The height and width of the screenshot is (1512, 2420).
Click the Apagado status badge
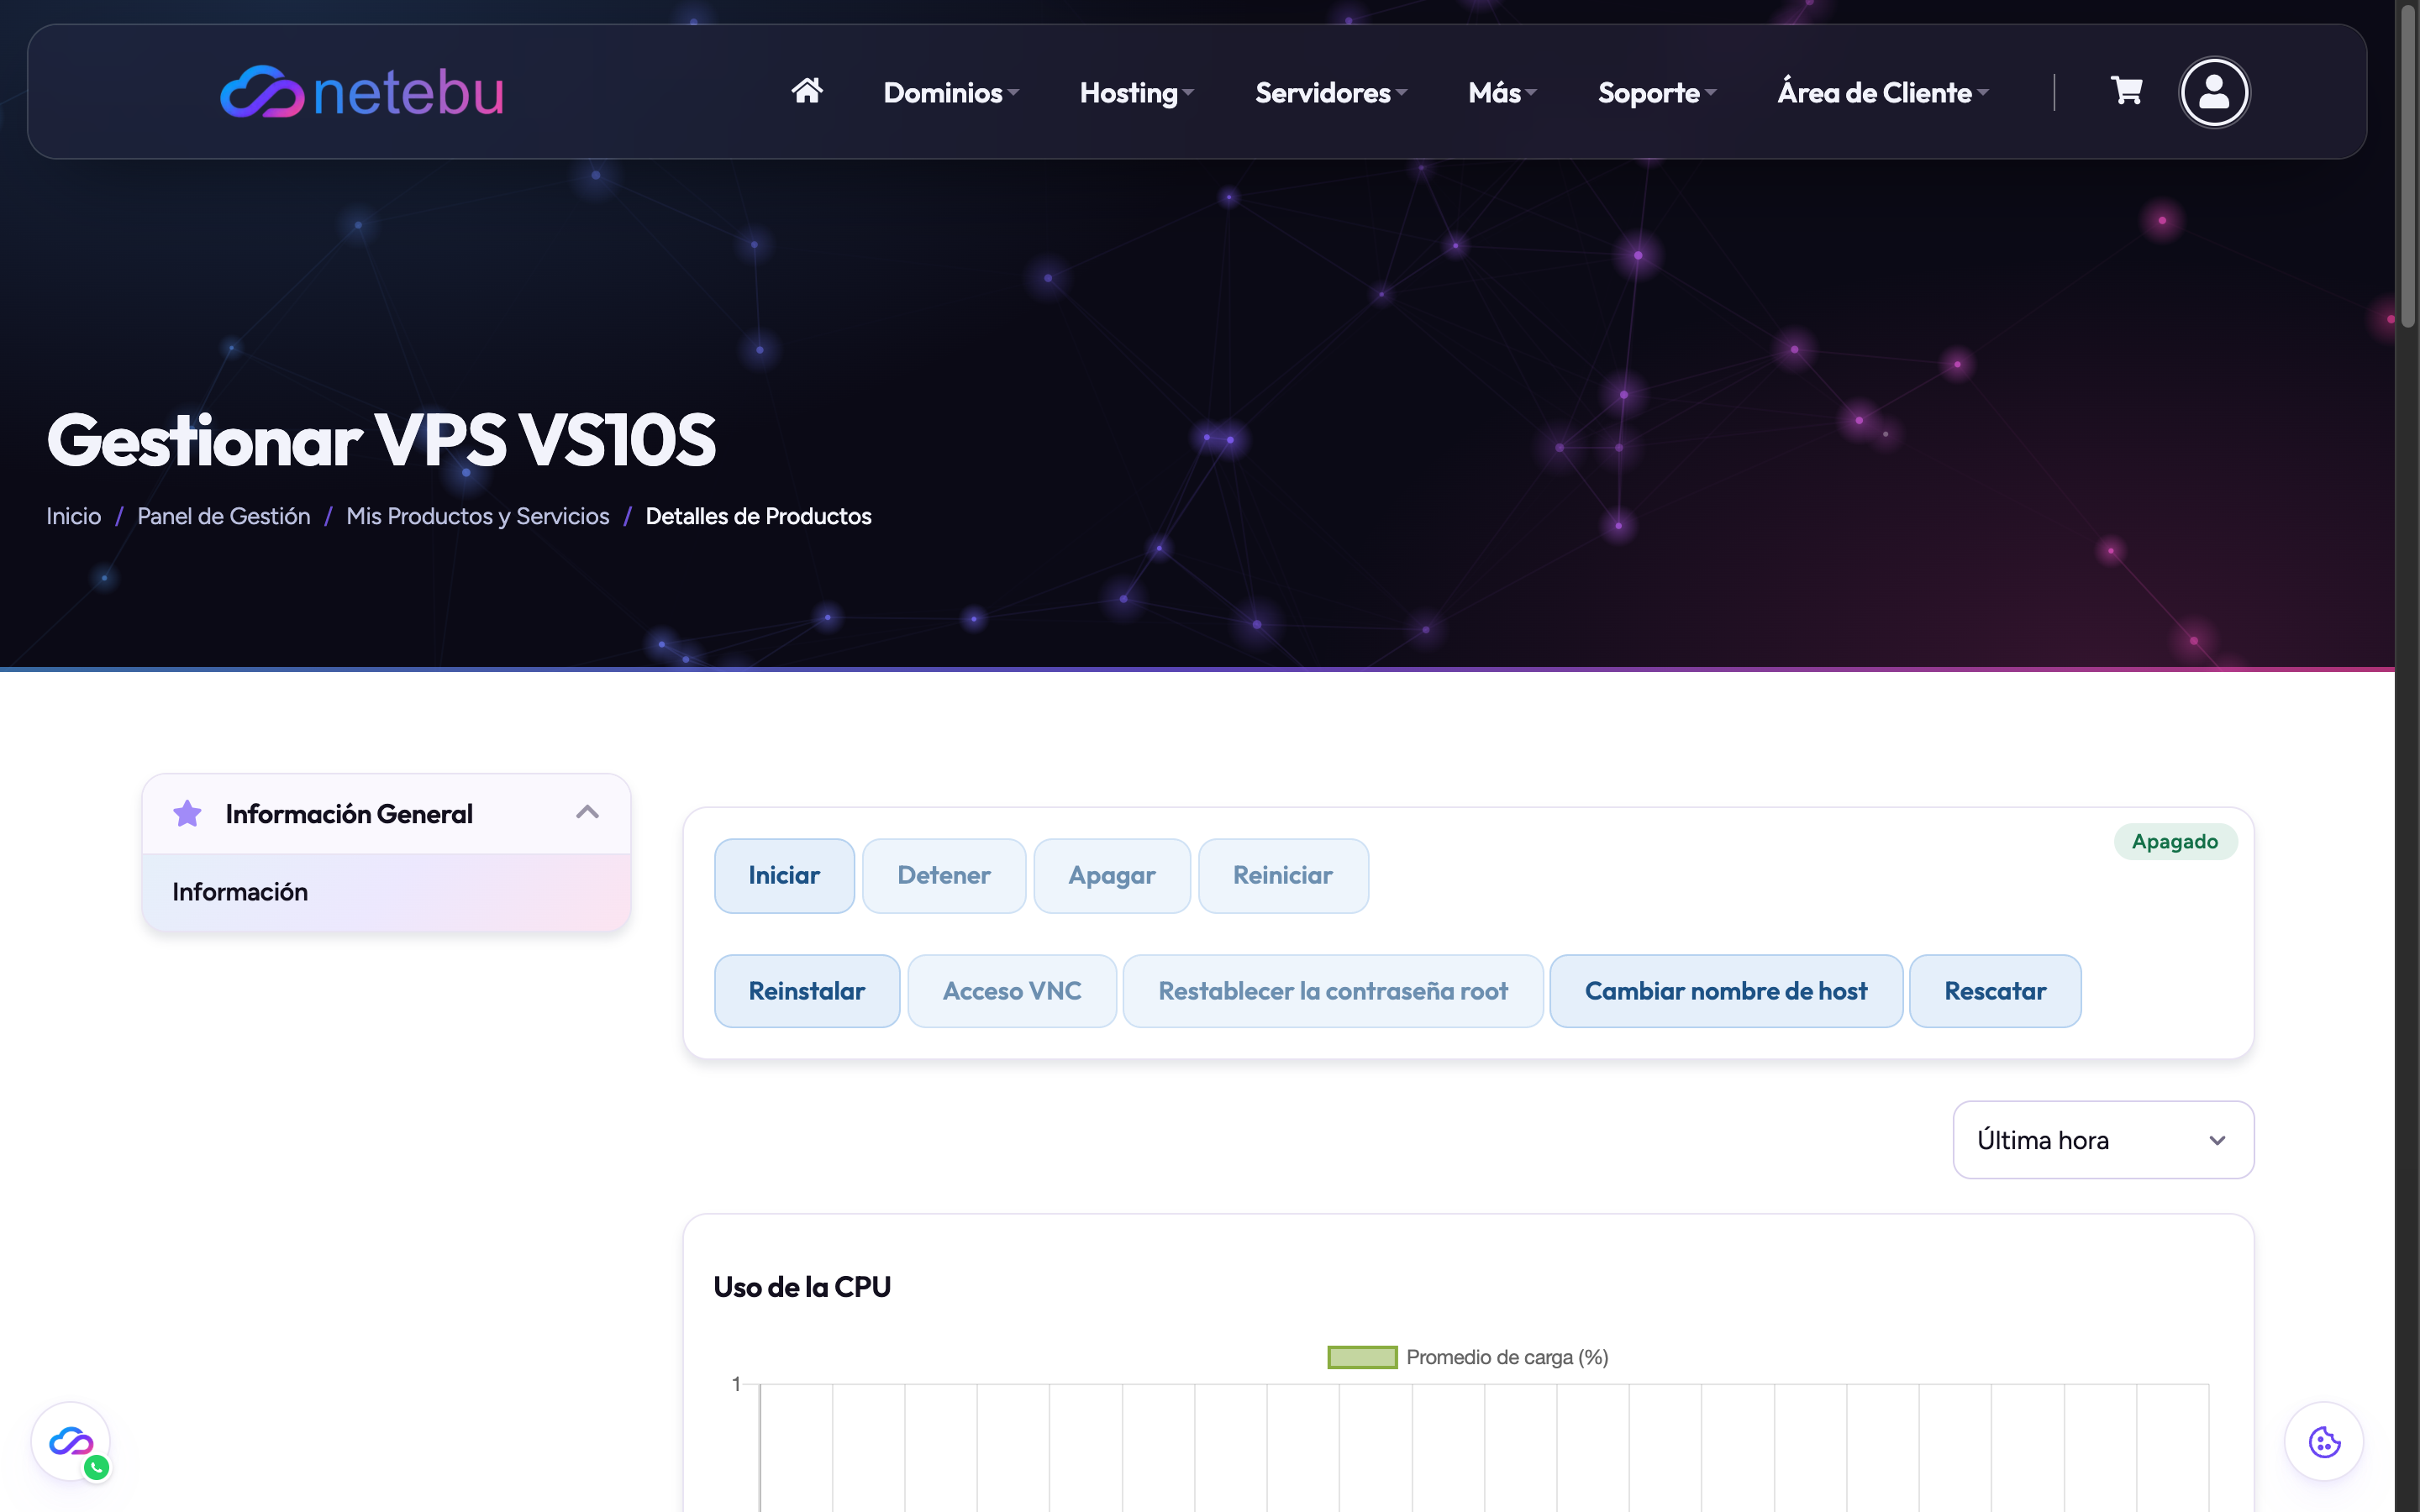[2175, 841]
